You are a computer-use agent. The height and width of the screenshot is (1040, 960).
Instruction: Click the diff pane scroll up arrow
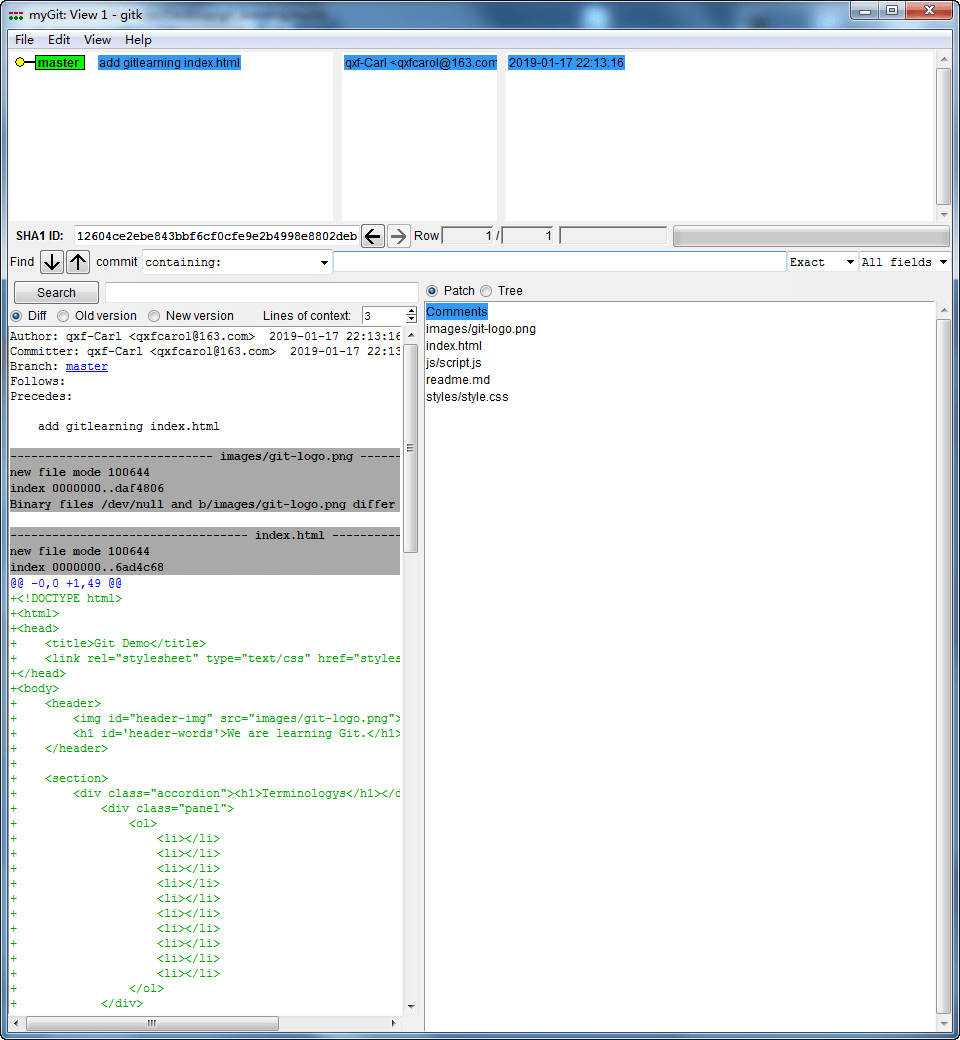tap(411, 336)
